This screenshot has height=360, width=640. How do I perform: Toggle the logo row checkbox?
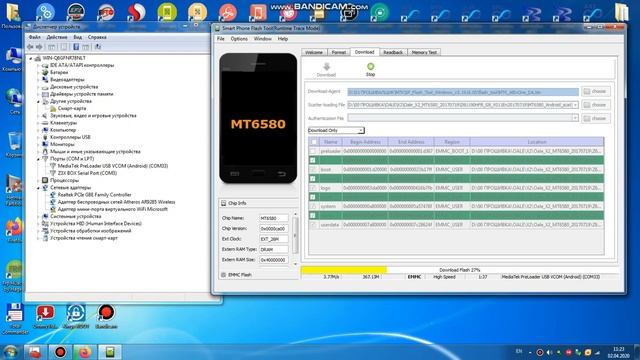[x=313, y=188]
